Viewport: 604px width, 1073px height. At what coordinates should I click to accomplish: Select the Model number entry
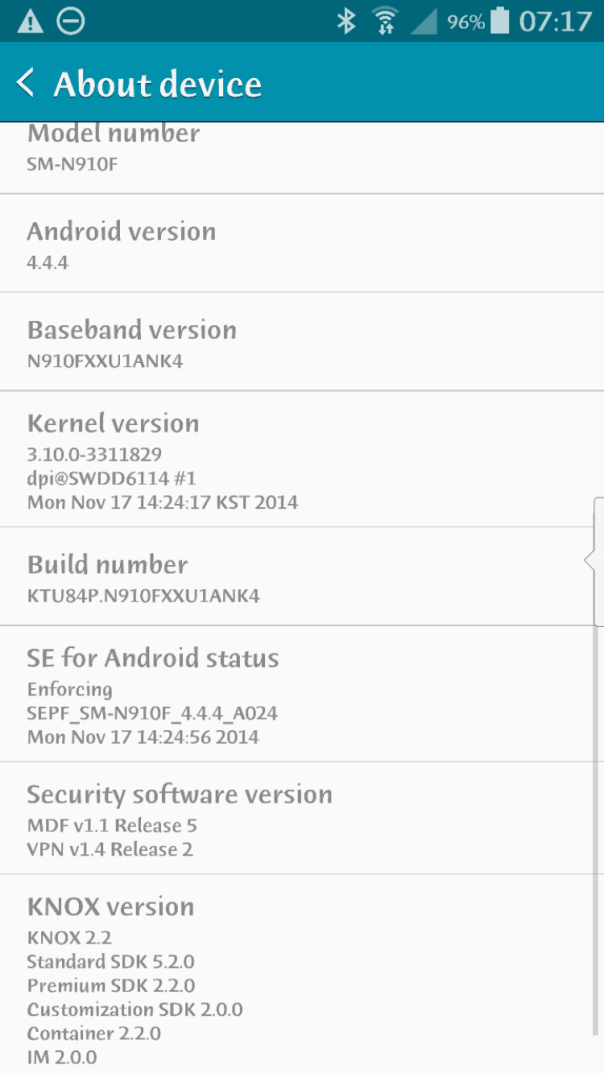[300, 148]
